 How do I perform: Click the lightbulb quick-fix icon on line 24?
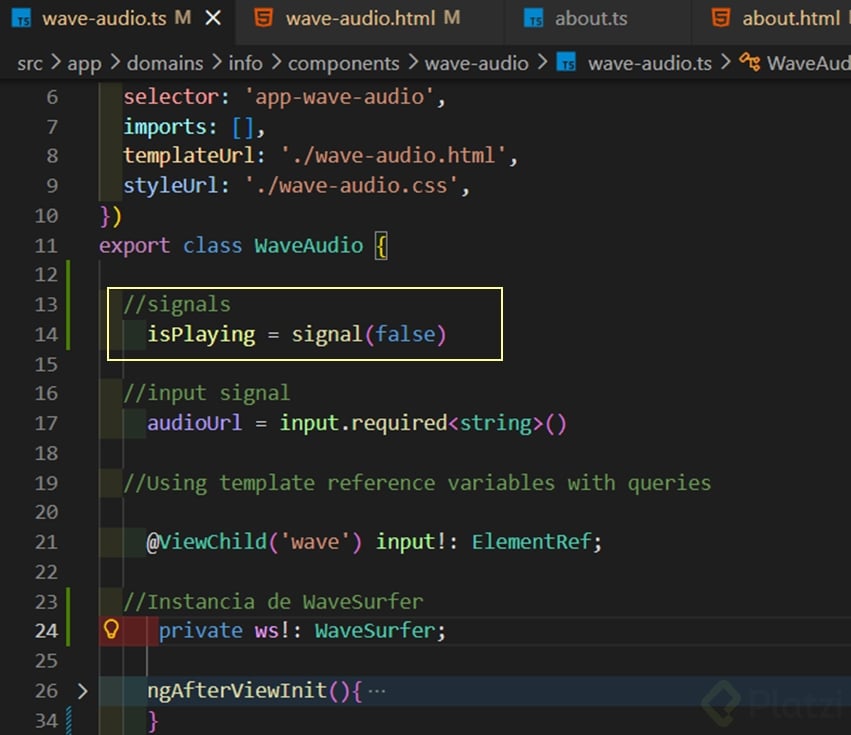click(111, 629)
